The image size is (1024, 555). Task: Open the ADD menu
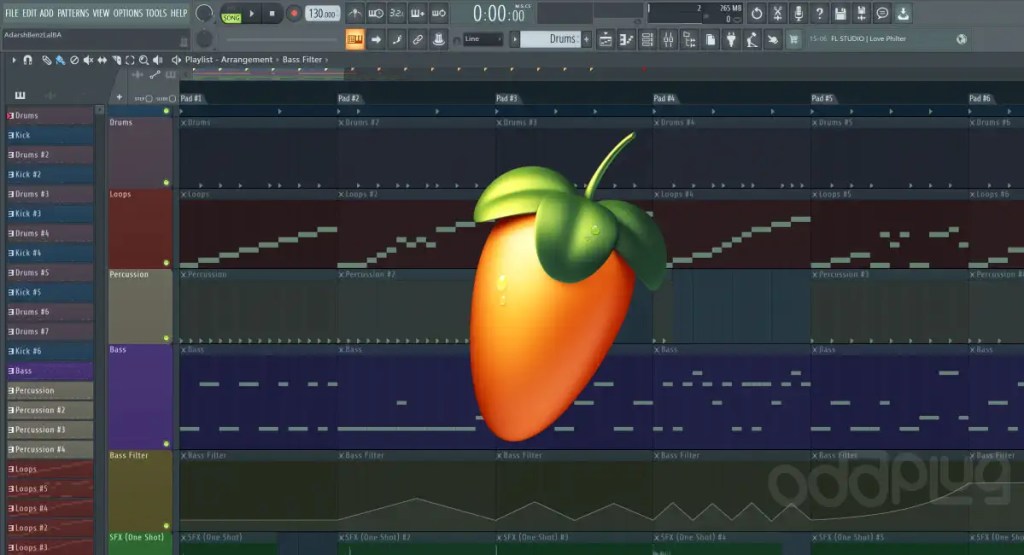[x=46, y=13]
